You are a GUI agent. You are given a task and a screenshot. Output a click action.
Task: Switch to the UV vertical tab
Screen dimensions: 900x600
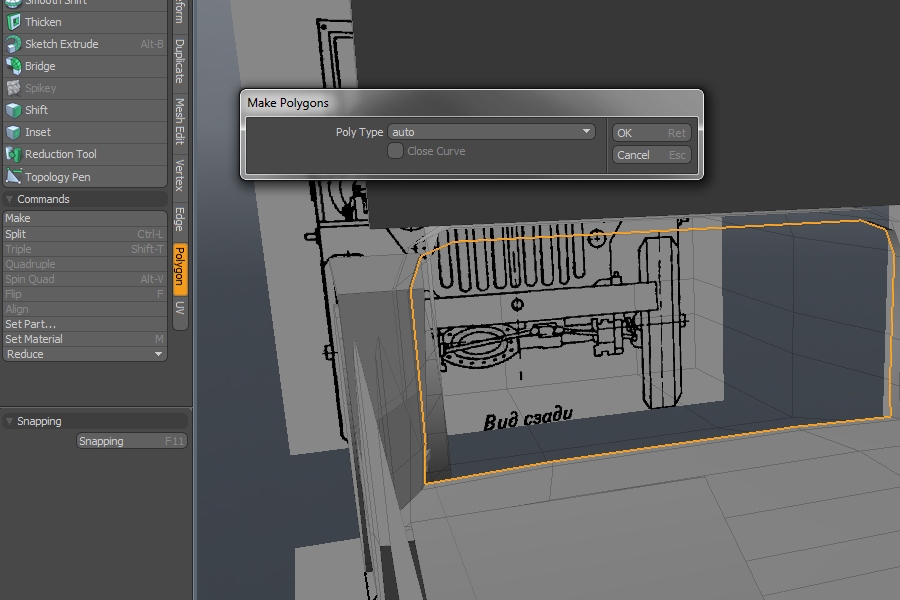click(180, 308)
